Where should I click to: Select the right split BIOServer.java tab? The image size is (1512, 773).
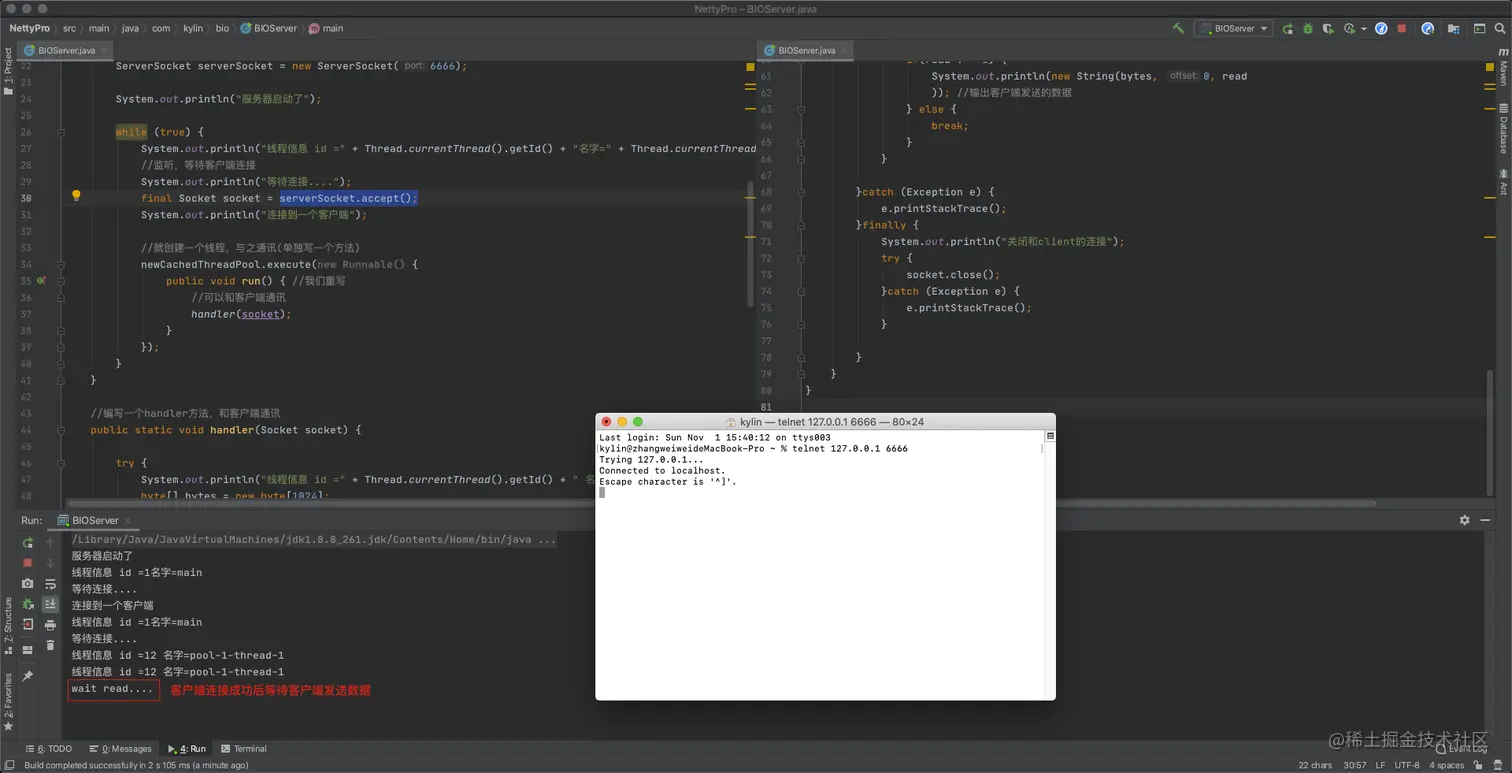(x=806, y=50)
